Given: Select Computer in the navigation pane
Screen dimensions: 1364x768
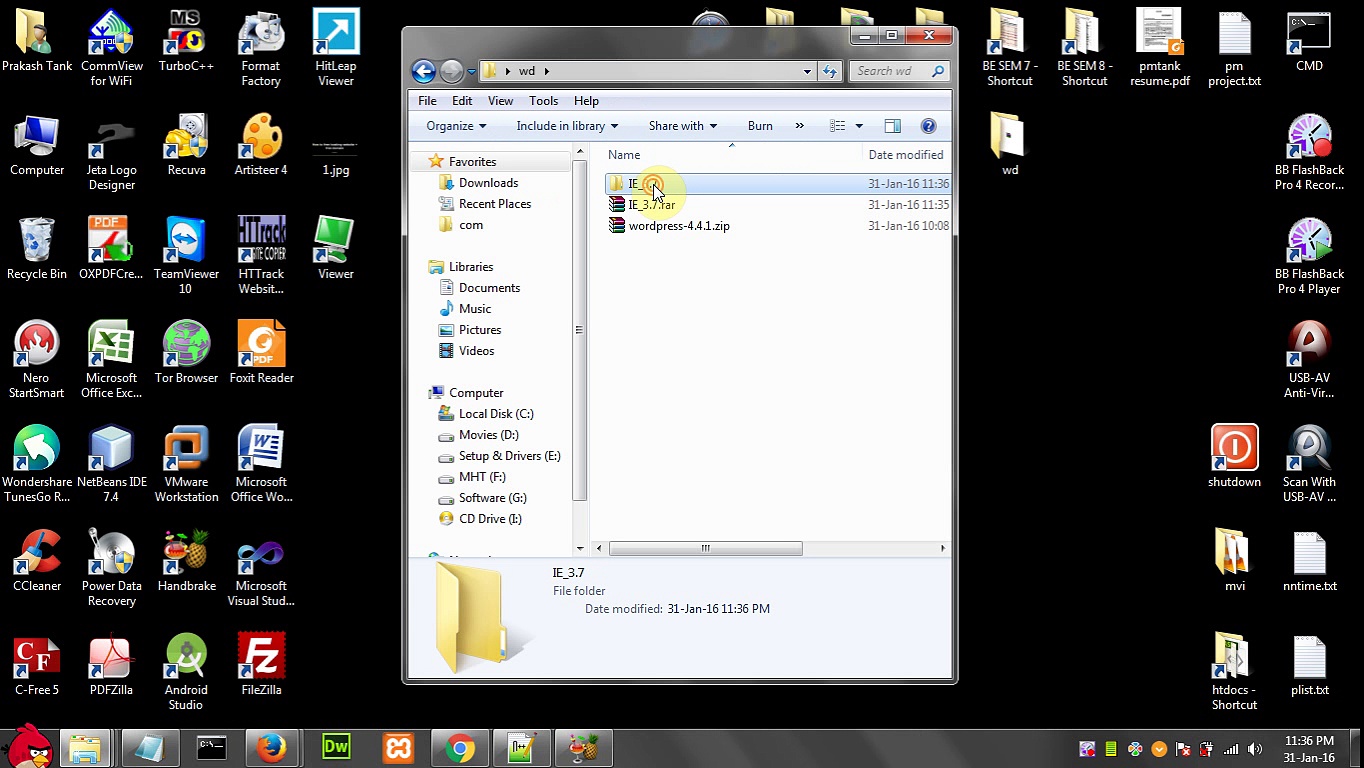Looking at the screenshot, I should pos(475,393).
